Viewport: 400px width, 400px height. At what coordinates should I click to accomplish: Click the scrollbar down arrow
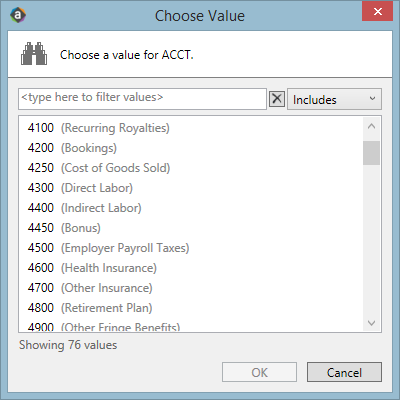371,323
